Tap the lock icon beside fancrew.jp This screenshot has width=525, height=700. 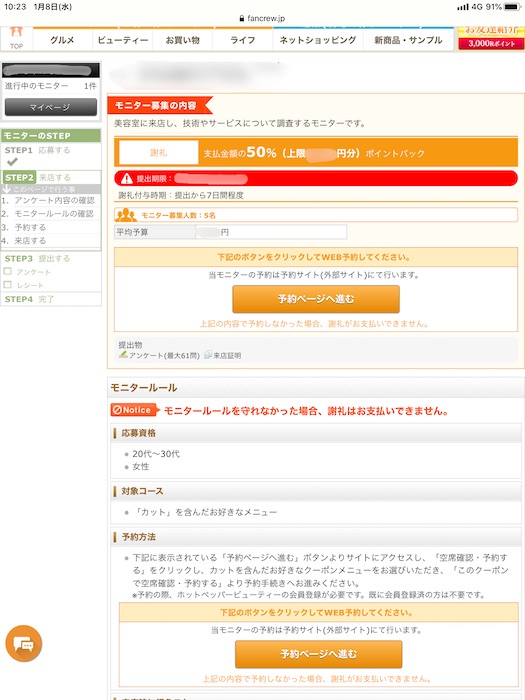[x=242, y=18]
